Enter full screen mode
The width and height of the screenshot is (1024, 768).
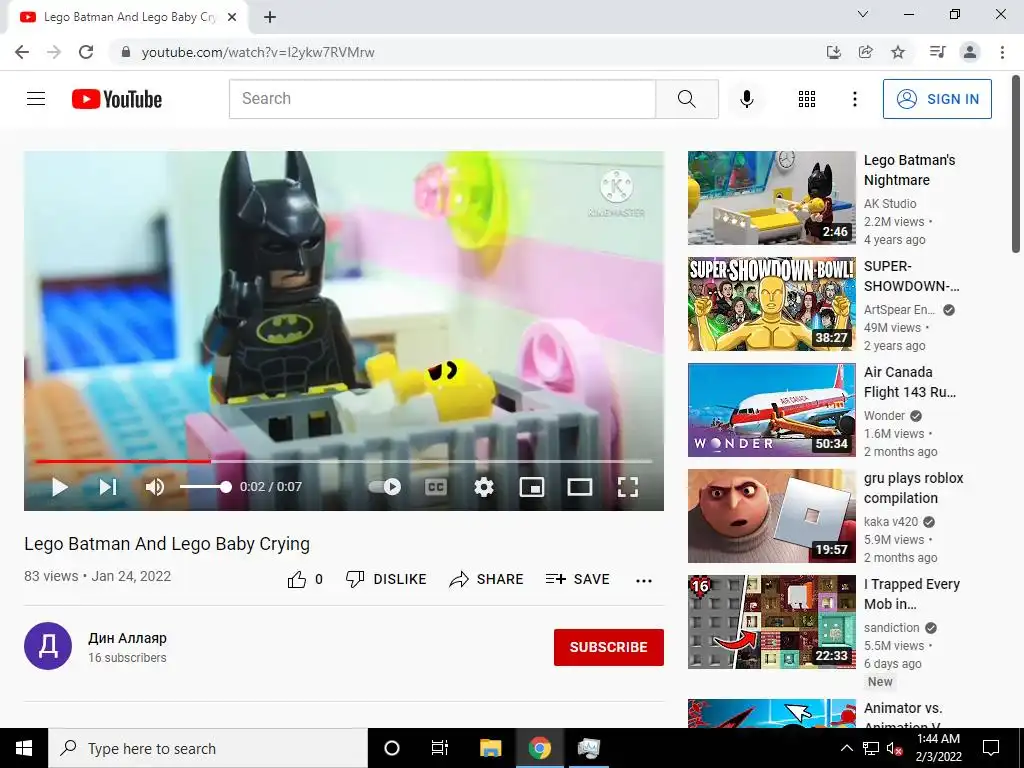[x=628, y=487]
